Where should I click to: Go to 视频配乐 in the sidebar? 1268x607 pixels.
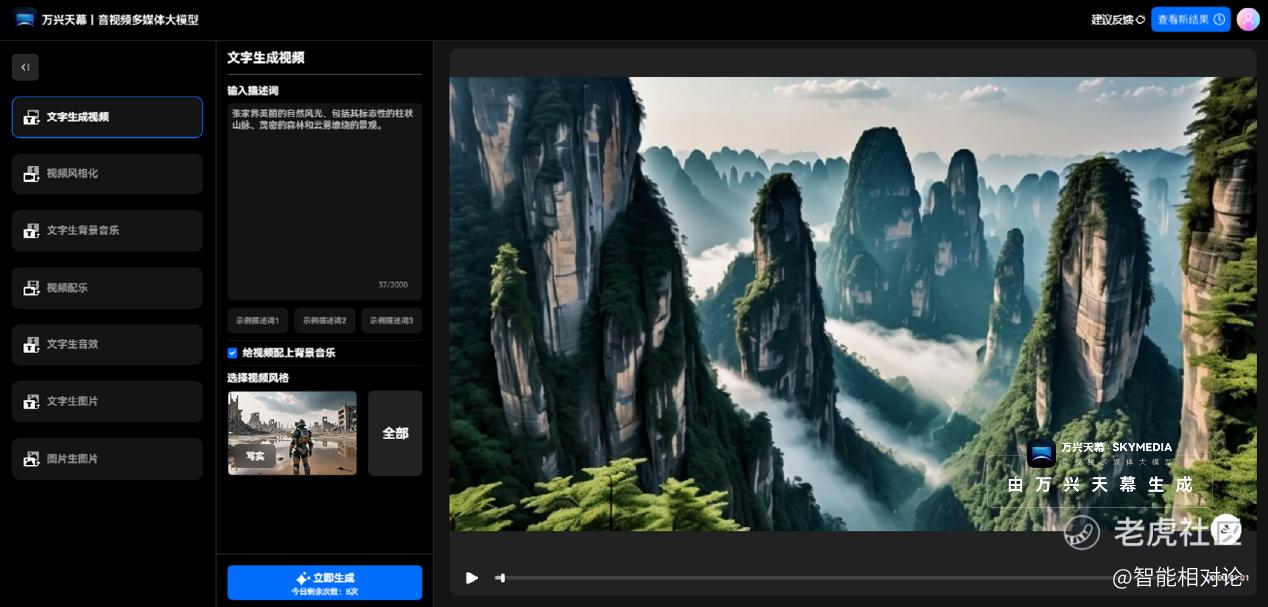point(107,288)
